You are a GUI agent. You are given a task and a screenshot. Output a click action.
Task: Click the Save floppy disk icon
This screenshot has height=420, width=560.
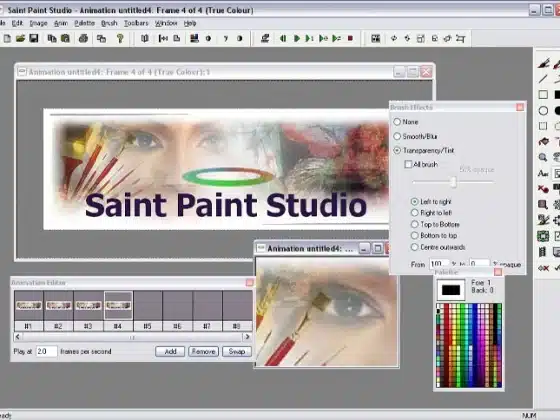point(34,38)
